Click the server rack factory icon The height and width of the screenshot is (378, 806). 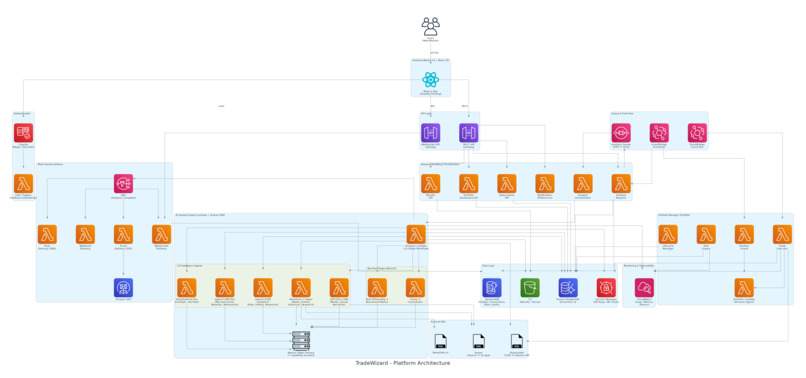pos(301,340)
